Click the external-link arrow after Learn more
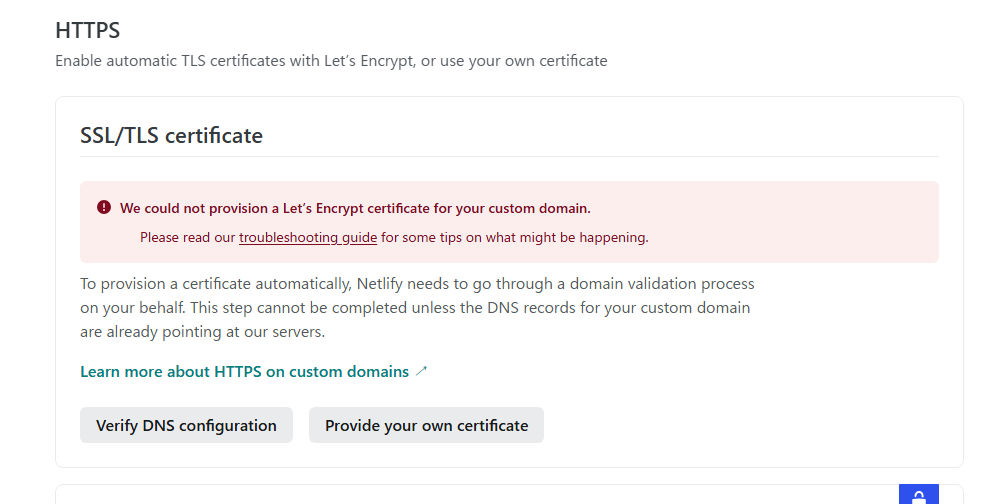This screenshot has height=504, width=990. [x=421, y=371]
